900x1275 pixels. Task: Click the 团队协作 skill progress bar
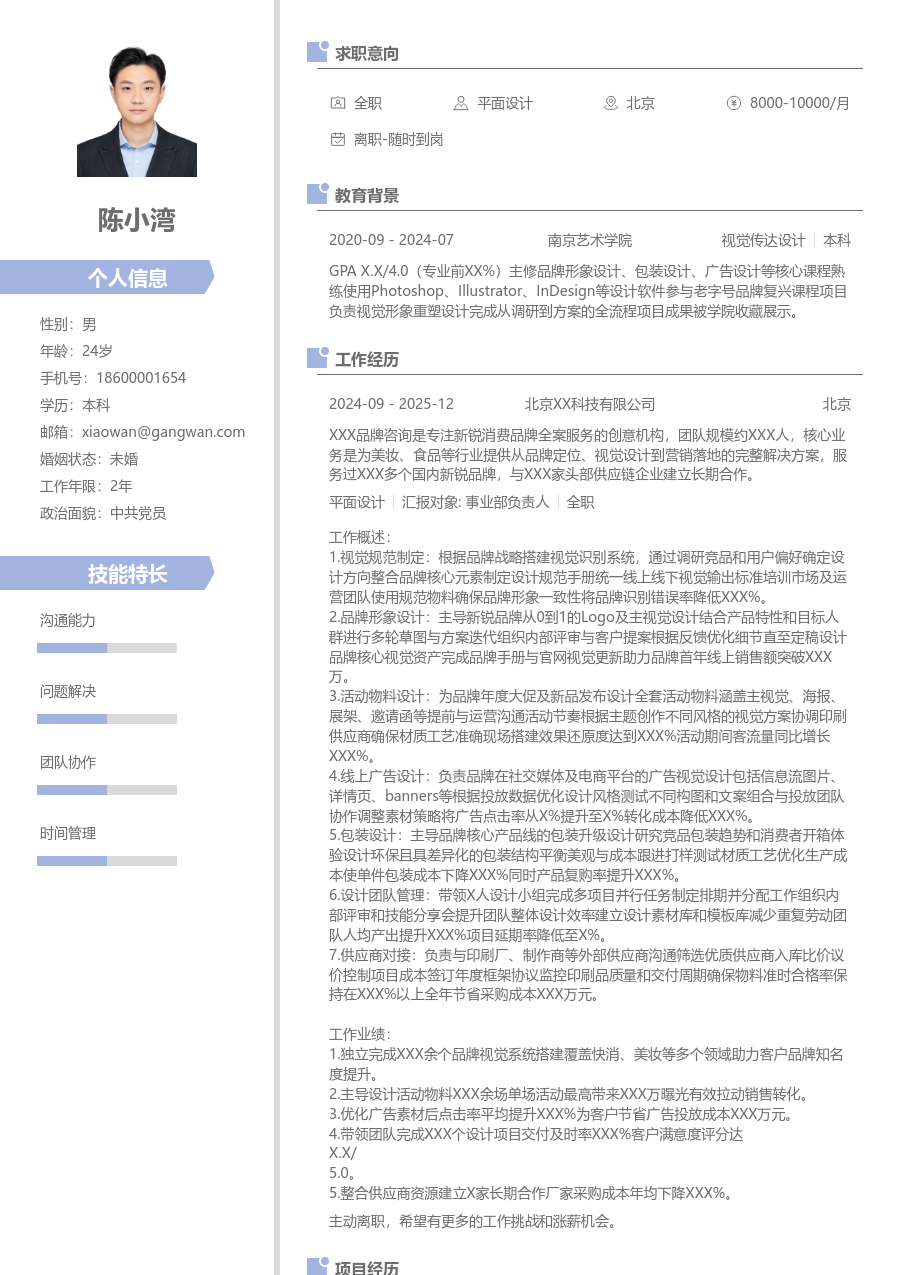106,789
